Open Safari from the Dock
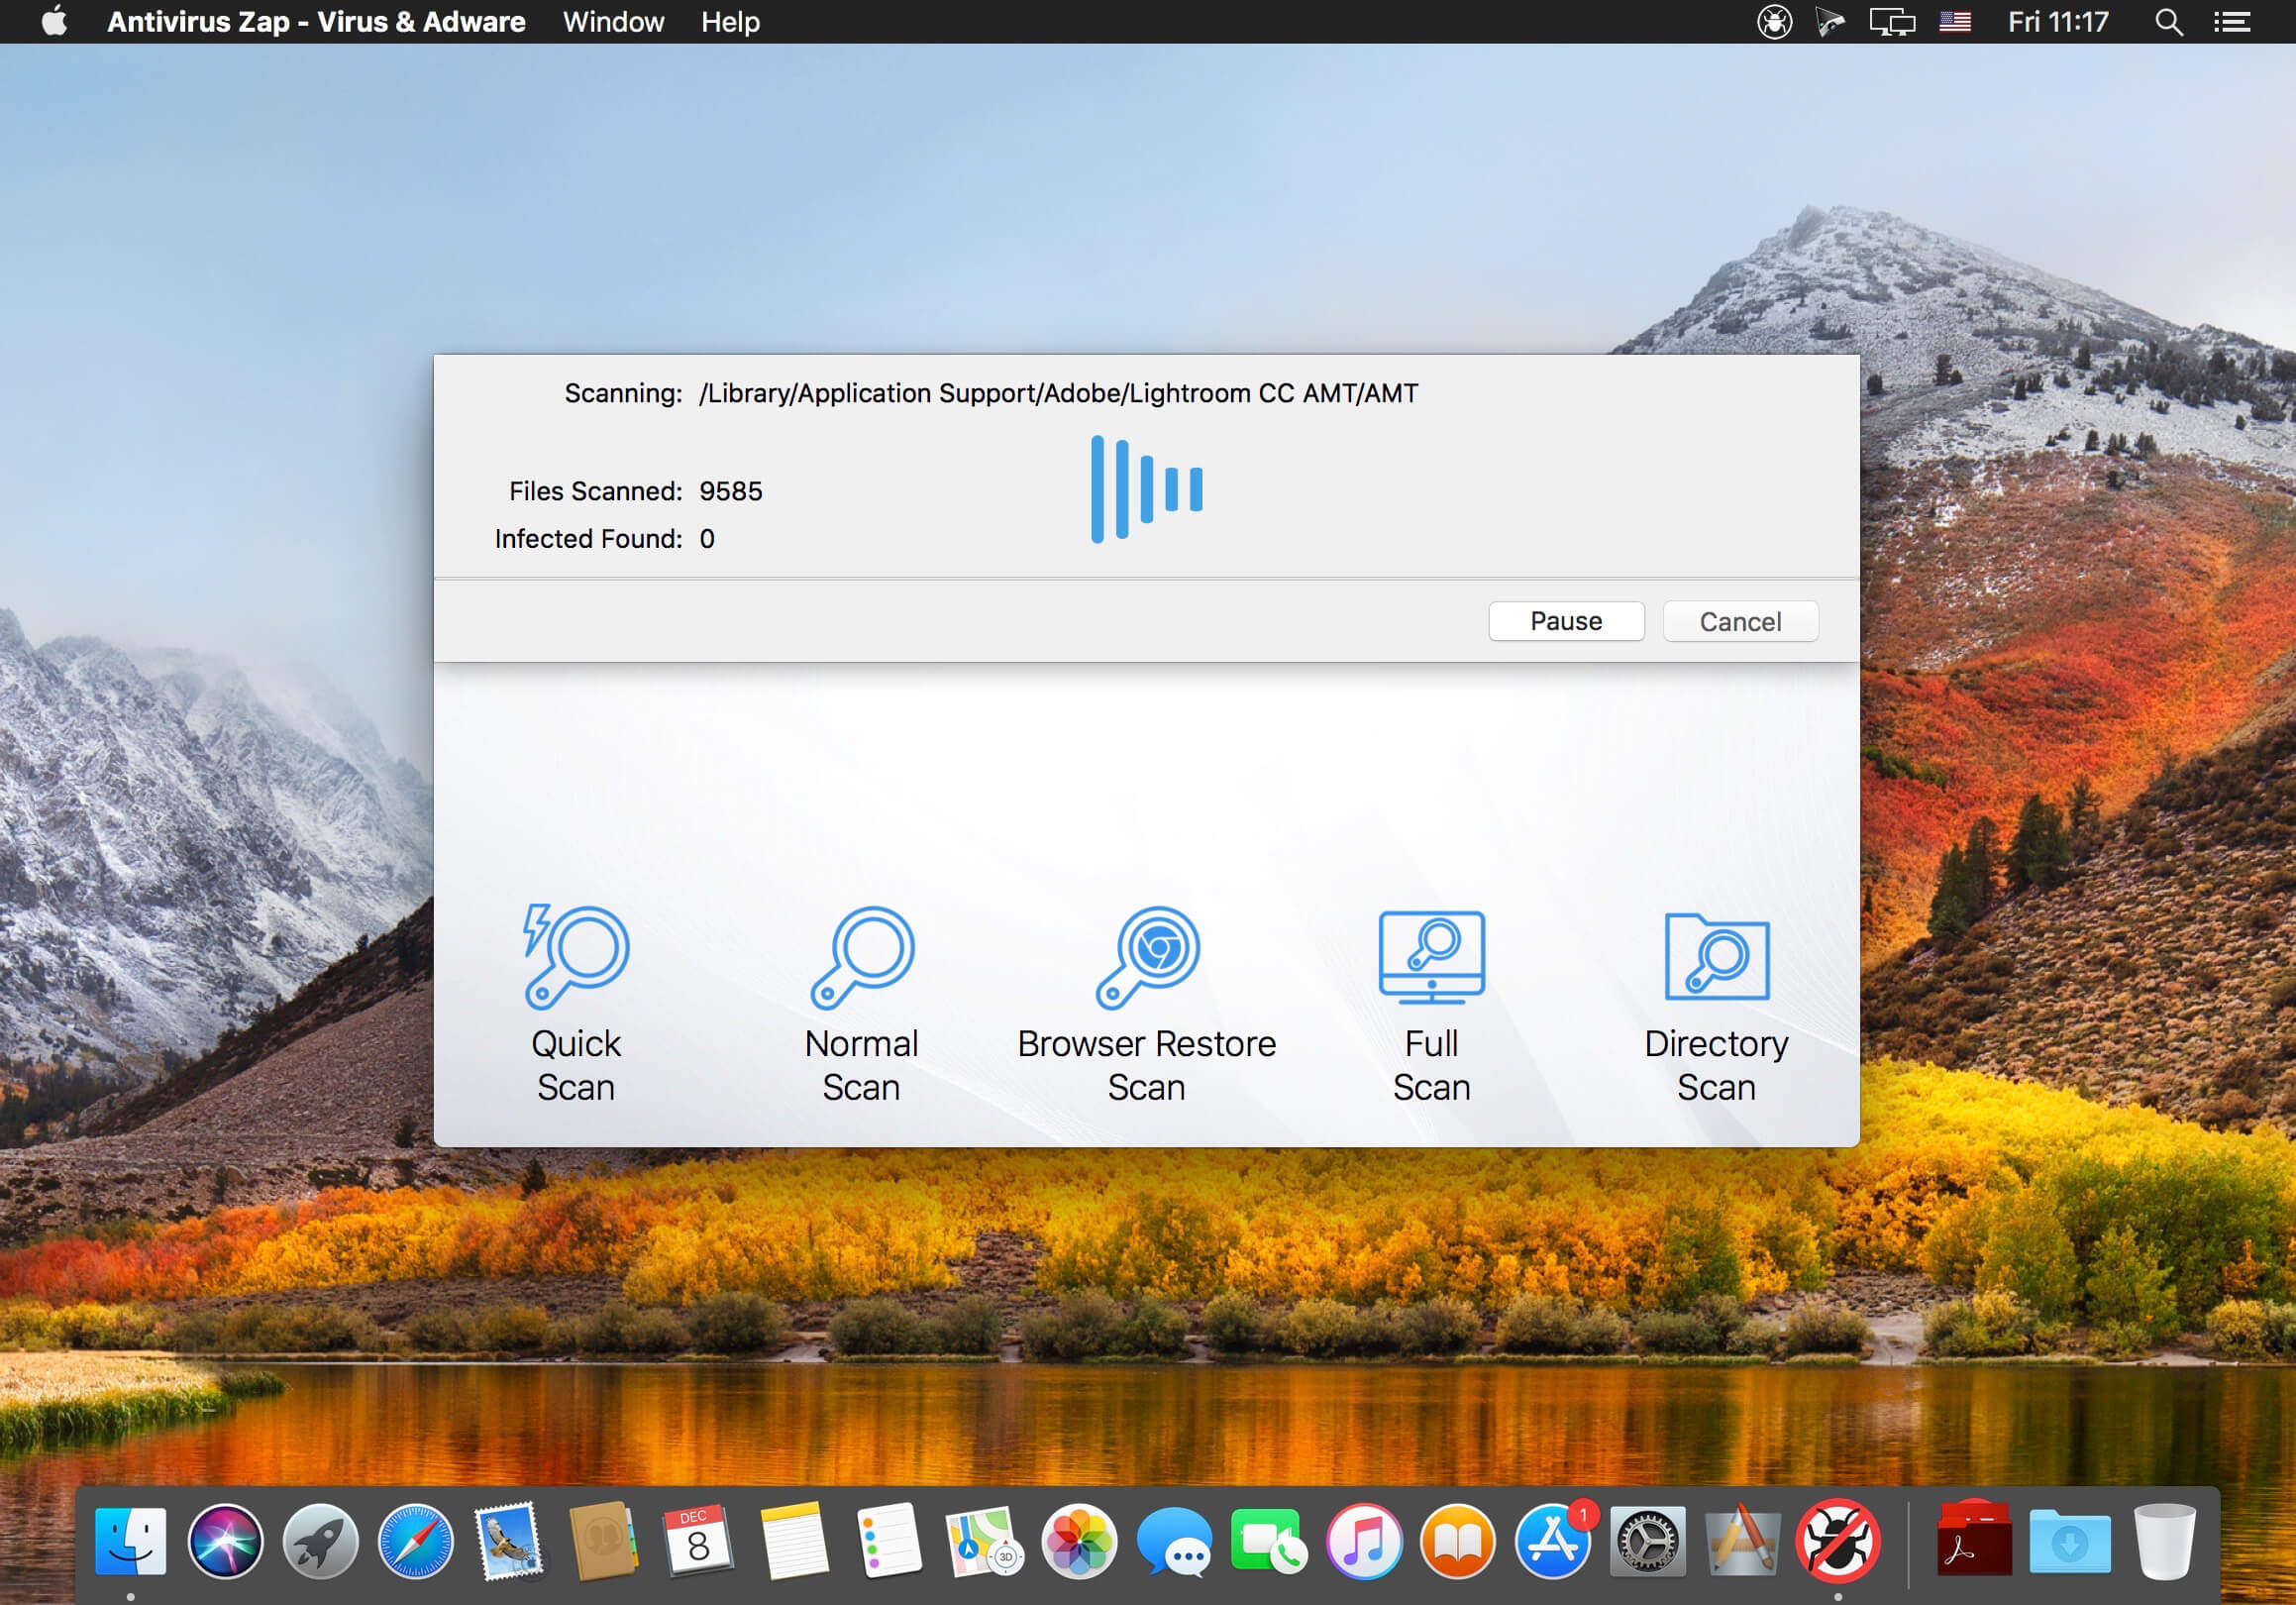Screen dimensions: 2296x1605 click(x=415, y=1541)
